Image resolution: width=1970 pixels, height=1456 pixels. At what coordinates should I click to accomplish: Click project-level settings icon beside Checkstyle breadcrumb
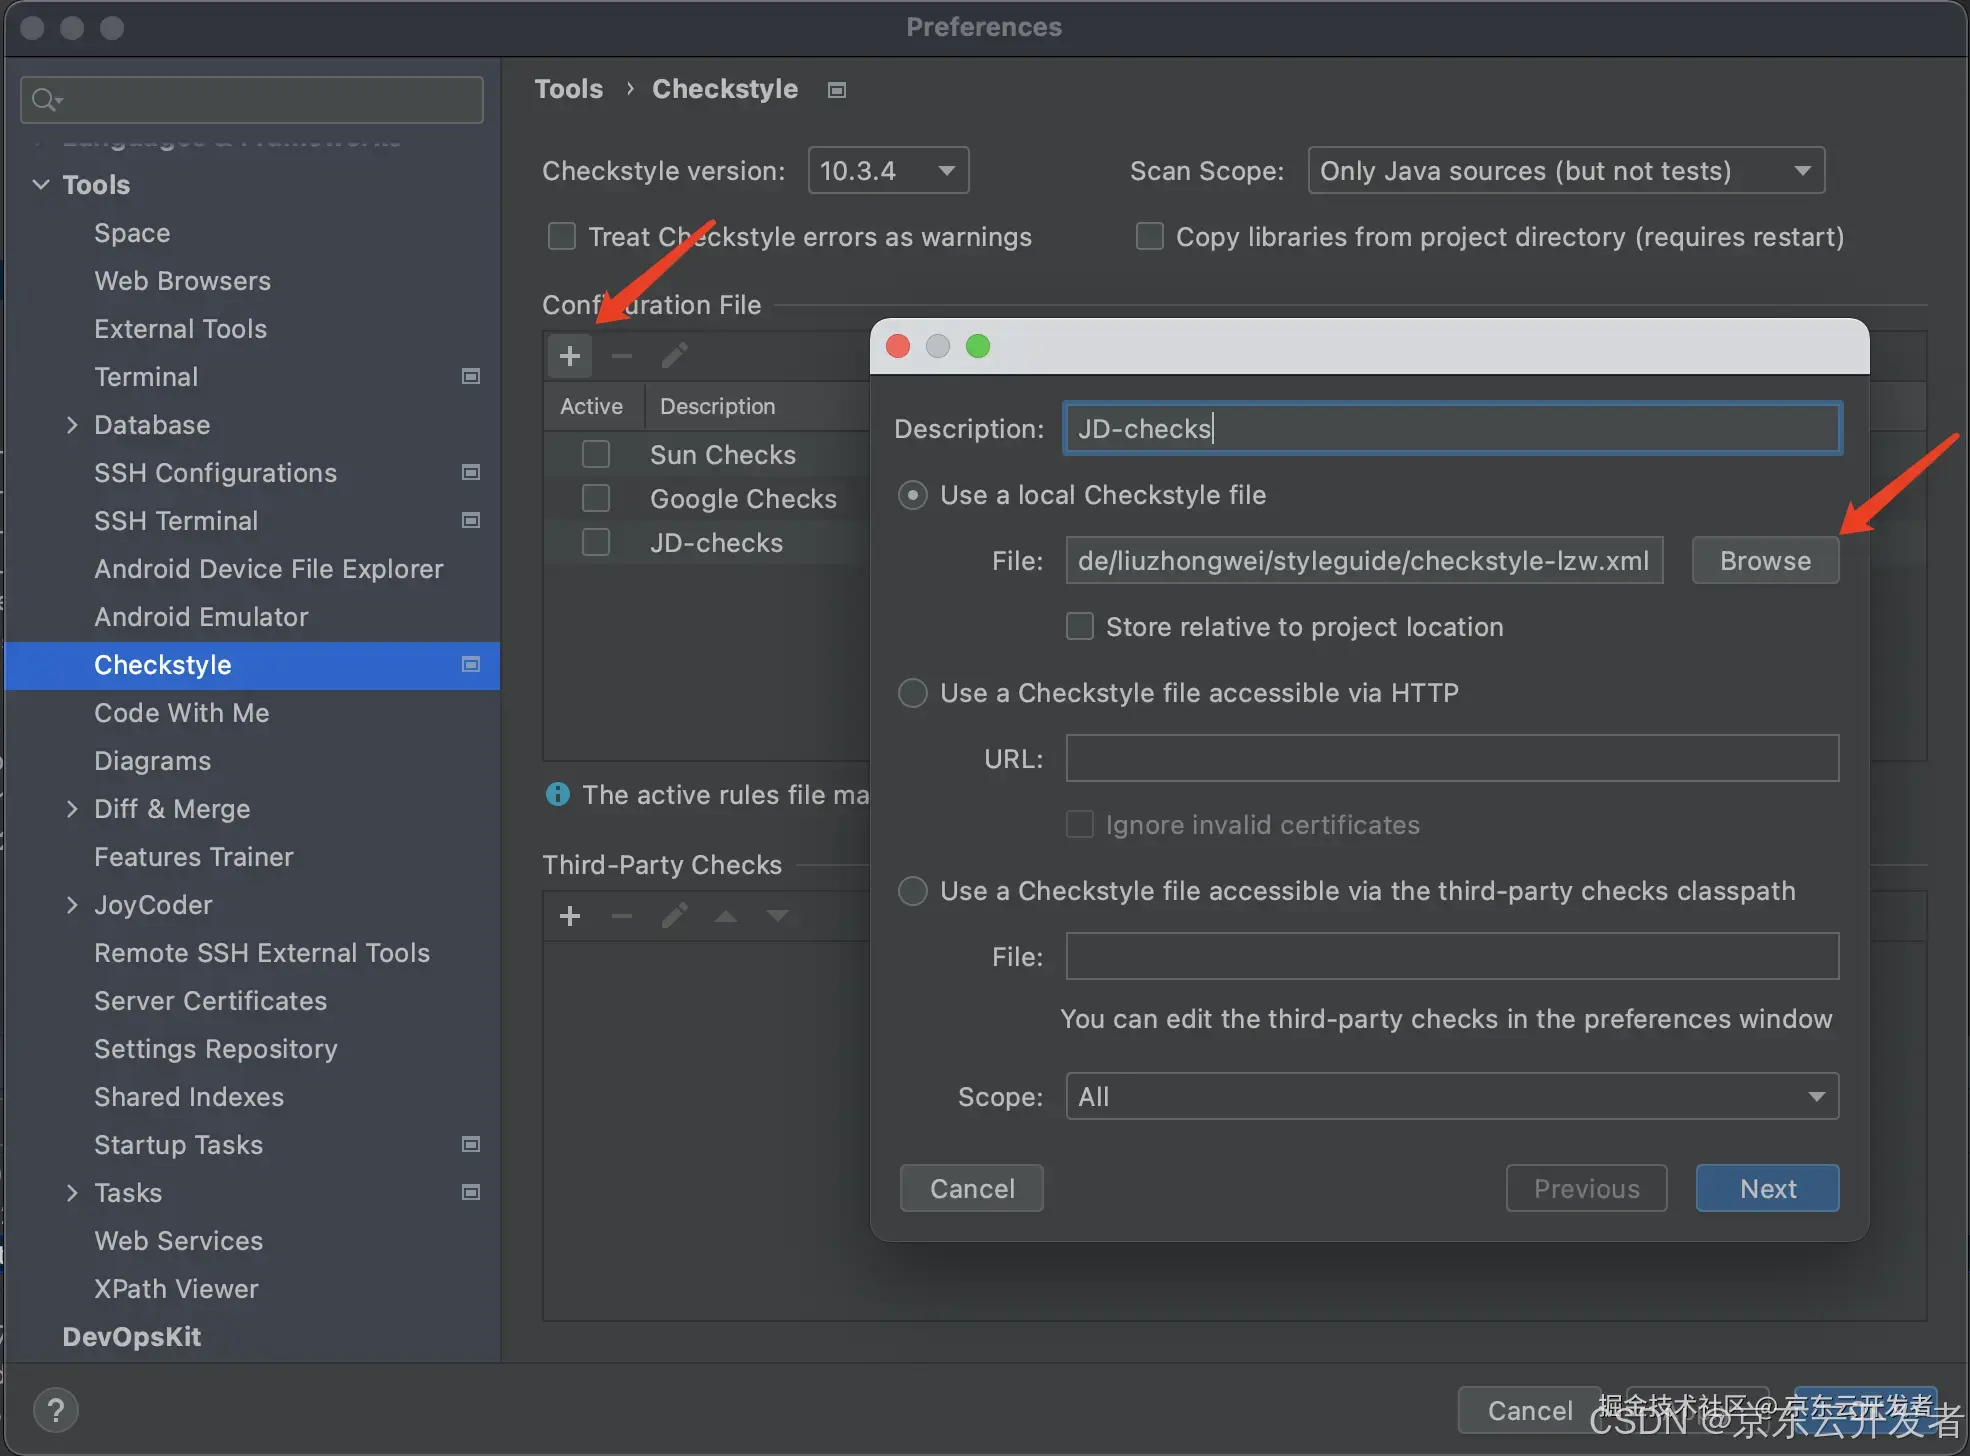coord(837,90)
